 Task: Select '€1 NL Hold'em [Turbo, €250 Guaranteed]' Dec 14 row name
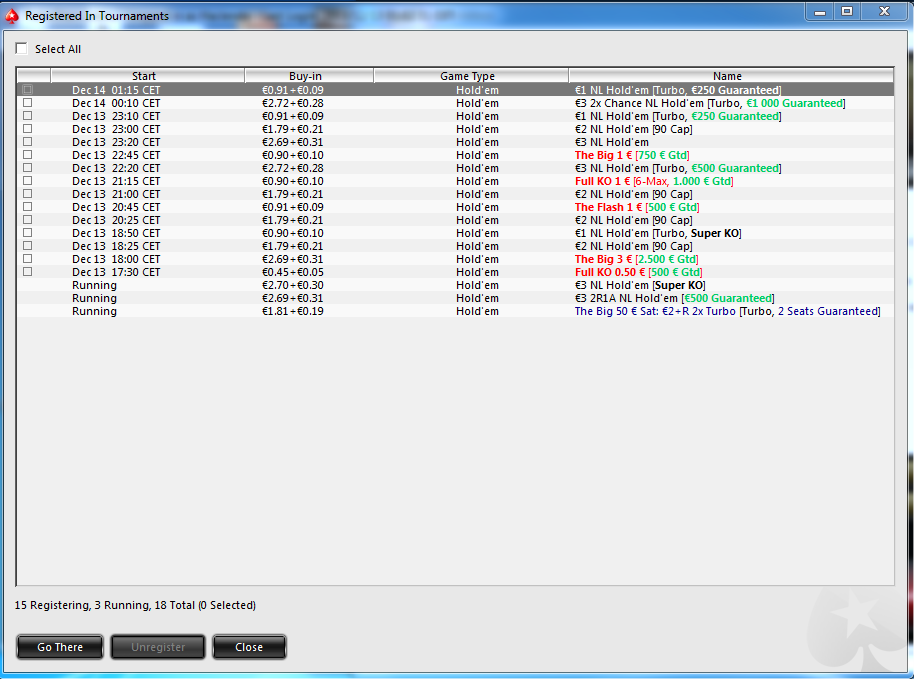click(678, 90)
